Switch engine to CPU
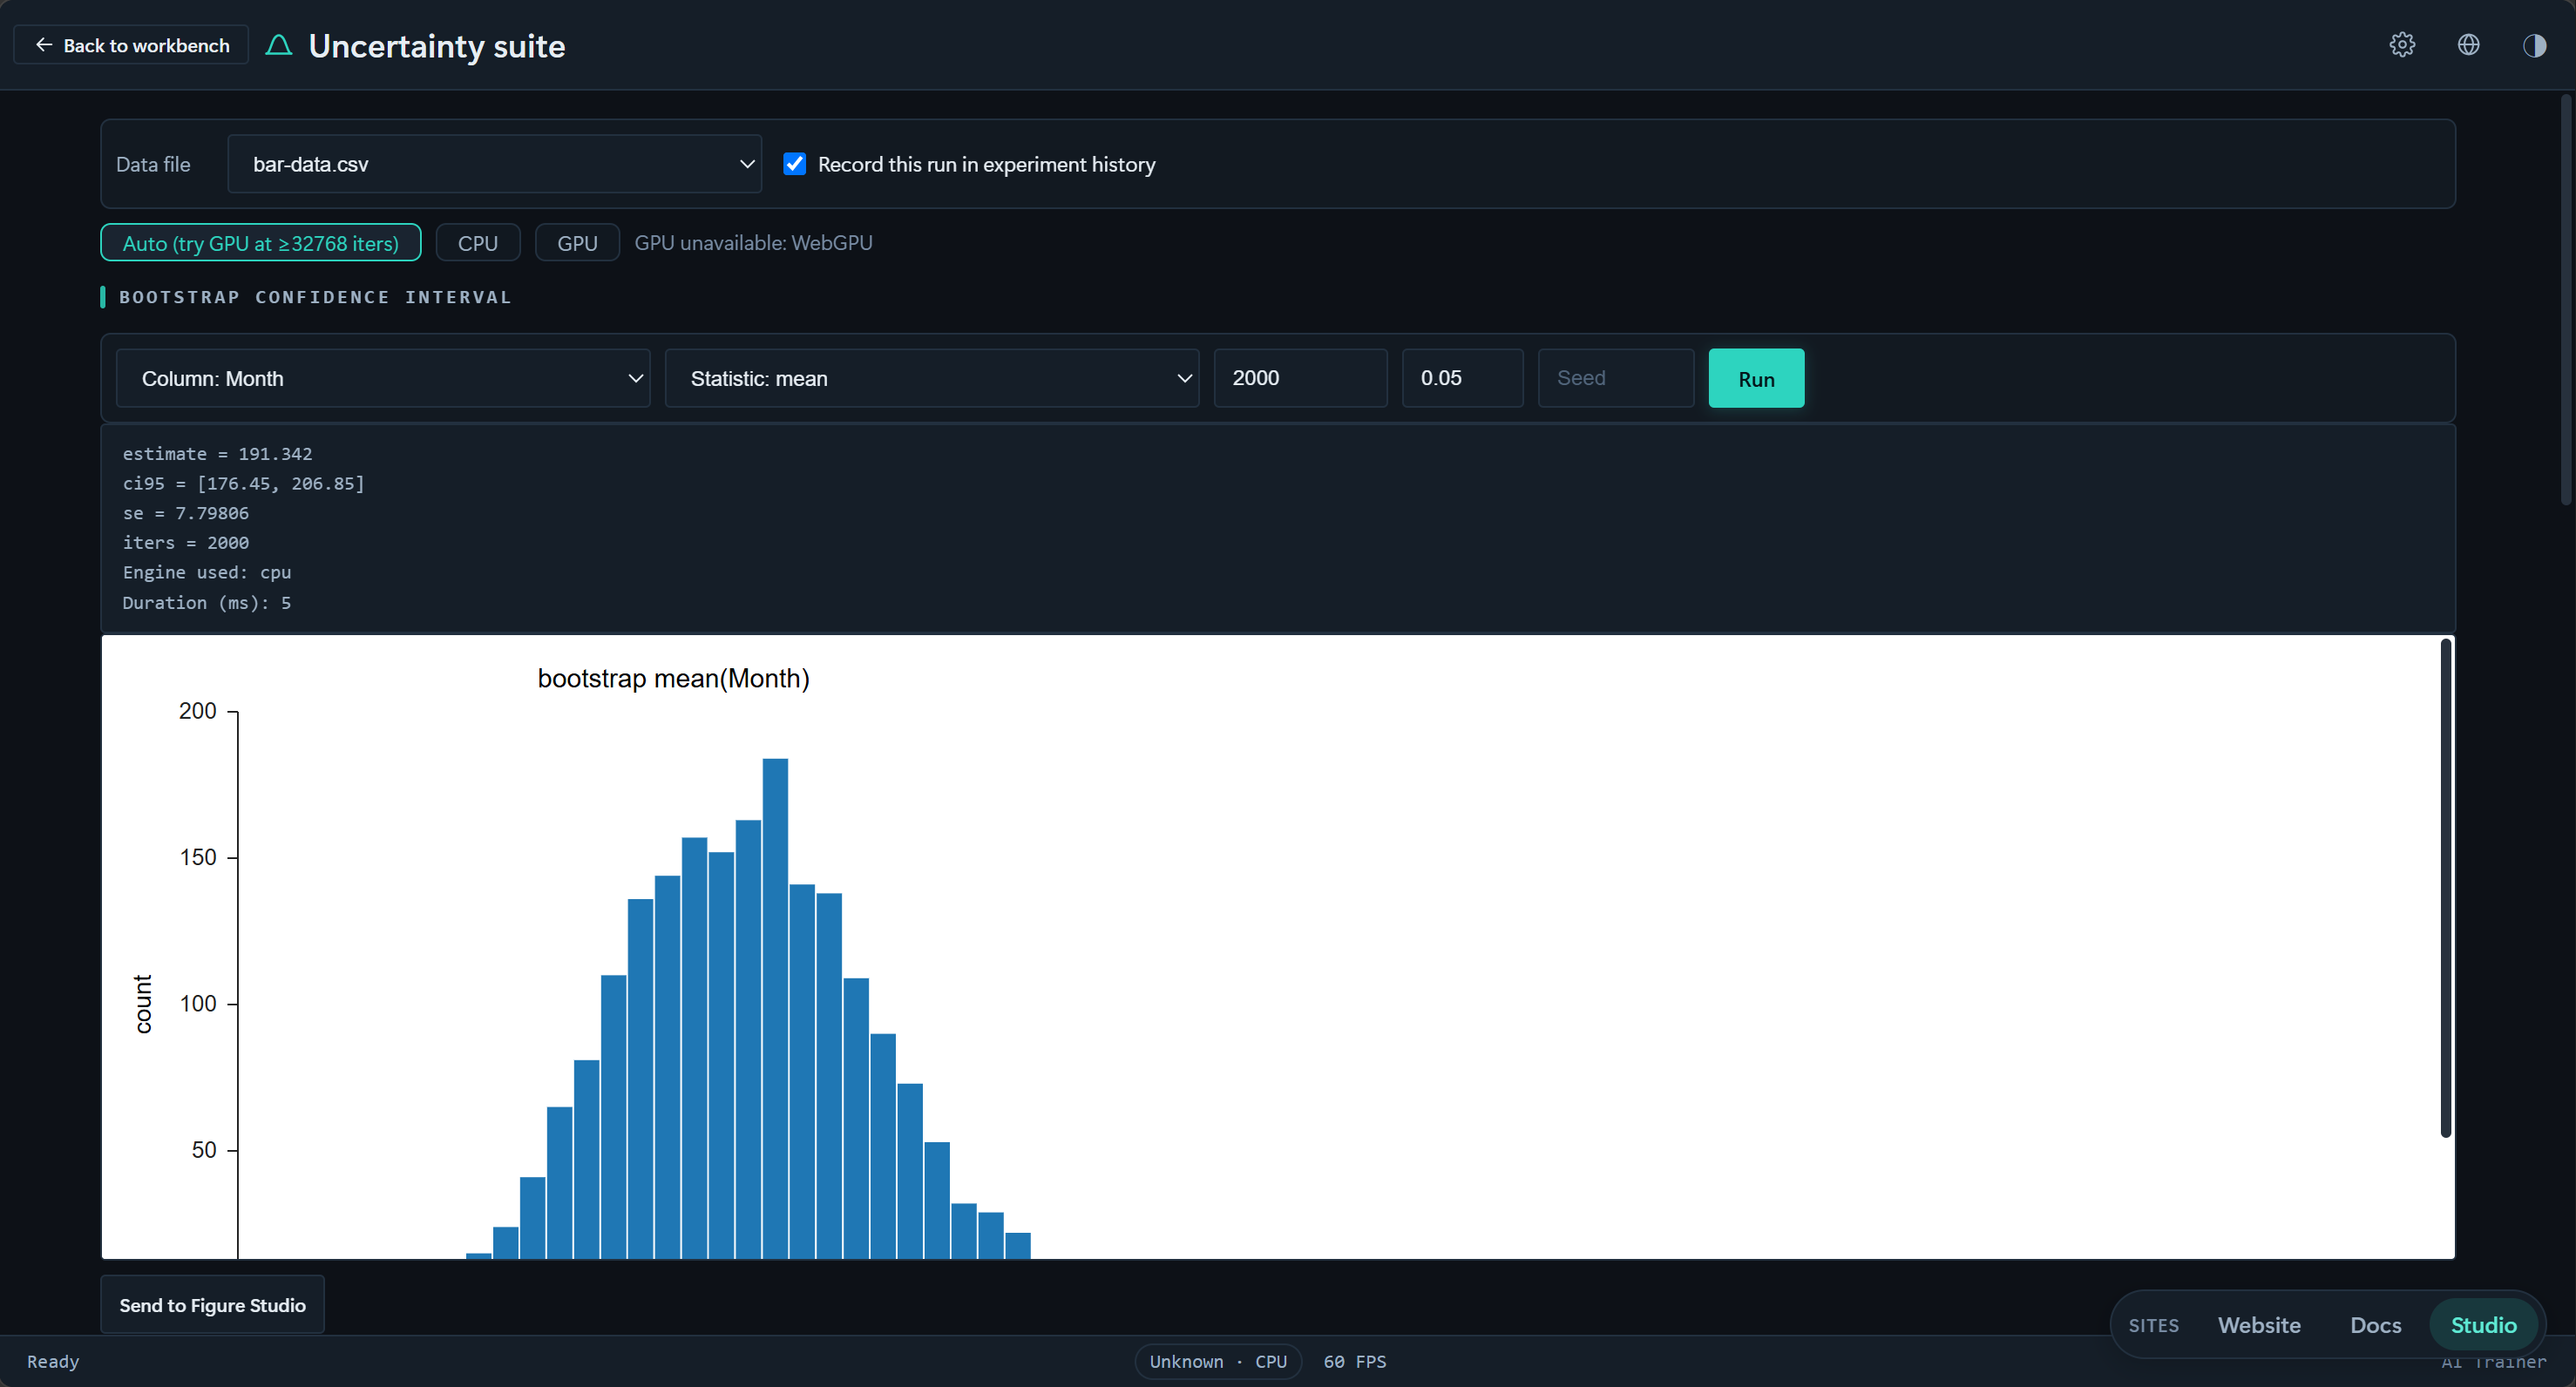The height and width of the screenshot is (1387, 2576). (478, 243)
